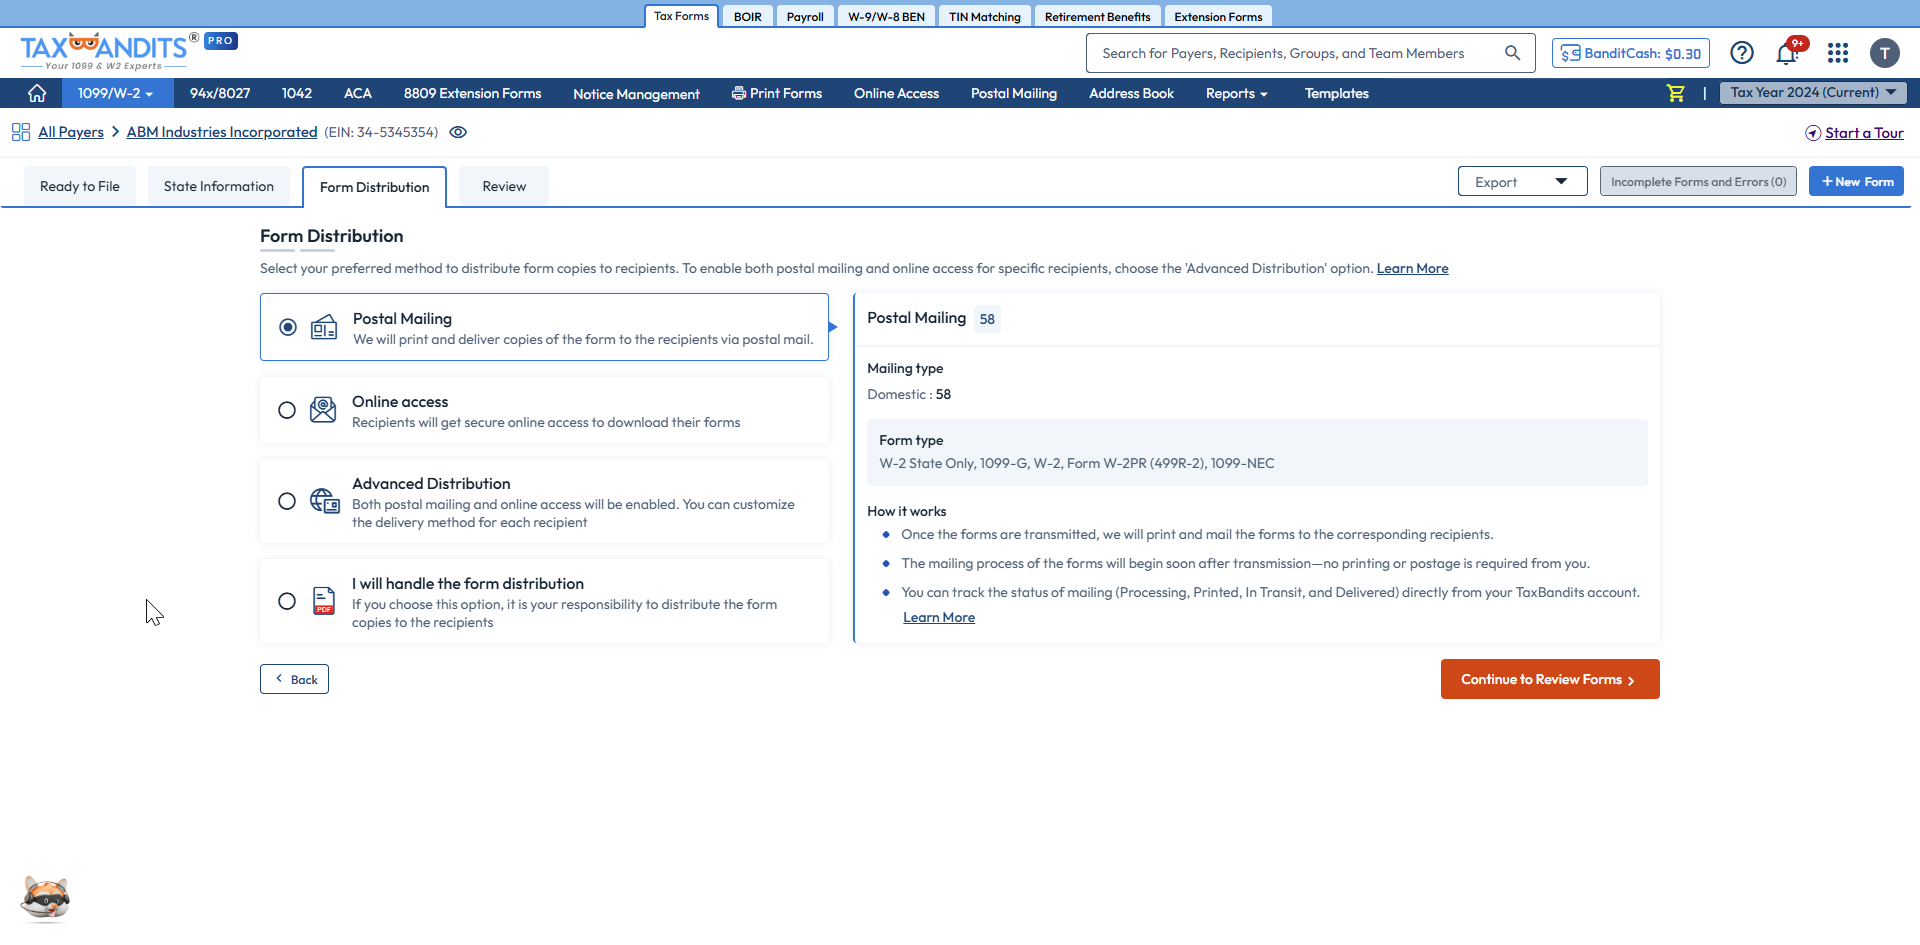Viewport: 1920px width, 945px height.
Task: Open the Retirement Benefits top tab
Action: (1098, 17)
